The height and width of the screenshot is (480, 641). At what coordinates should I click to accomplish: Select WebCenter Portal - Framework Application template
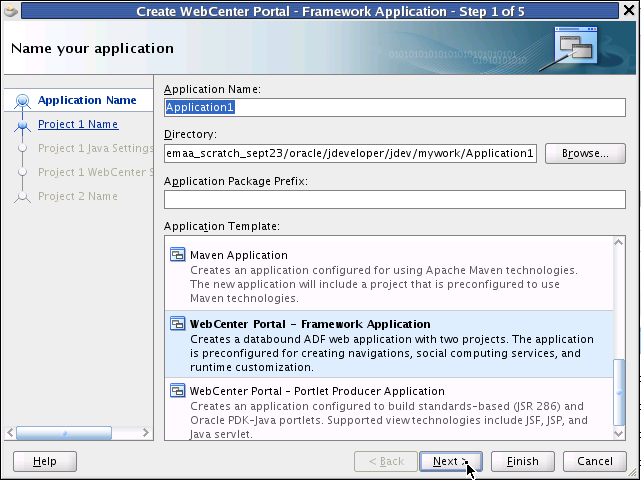pyautogui.click(x=389, y=344)
